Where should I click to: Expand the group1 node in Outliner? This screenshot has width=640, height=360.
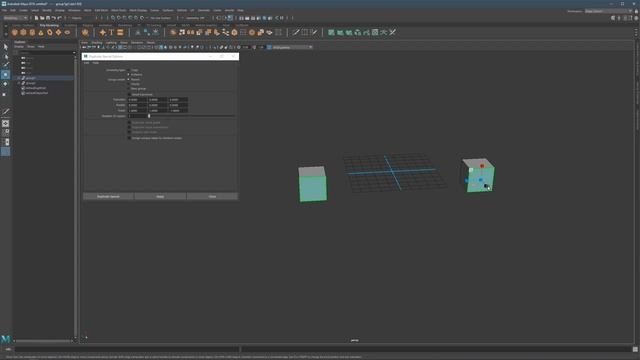[x=19, y=78]
